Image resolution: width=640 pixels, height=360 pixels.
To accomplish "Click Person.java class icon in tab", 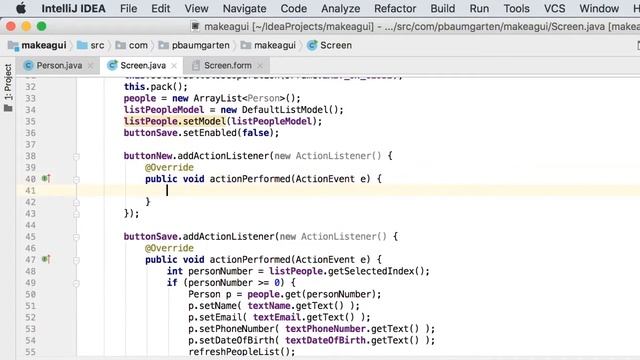I will click(28, 65).
